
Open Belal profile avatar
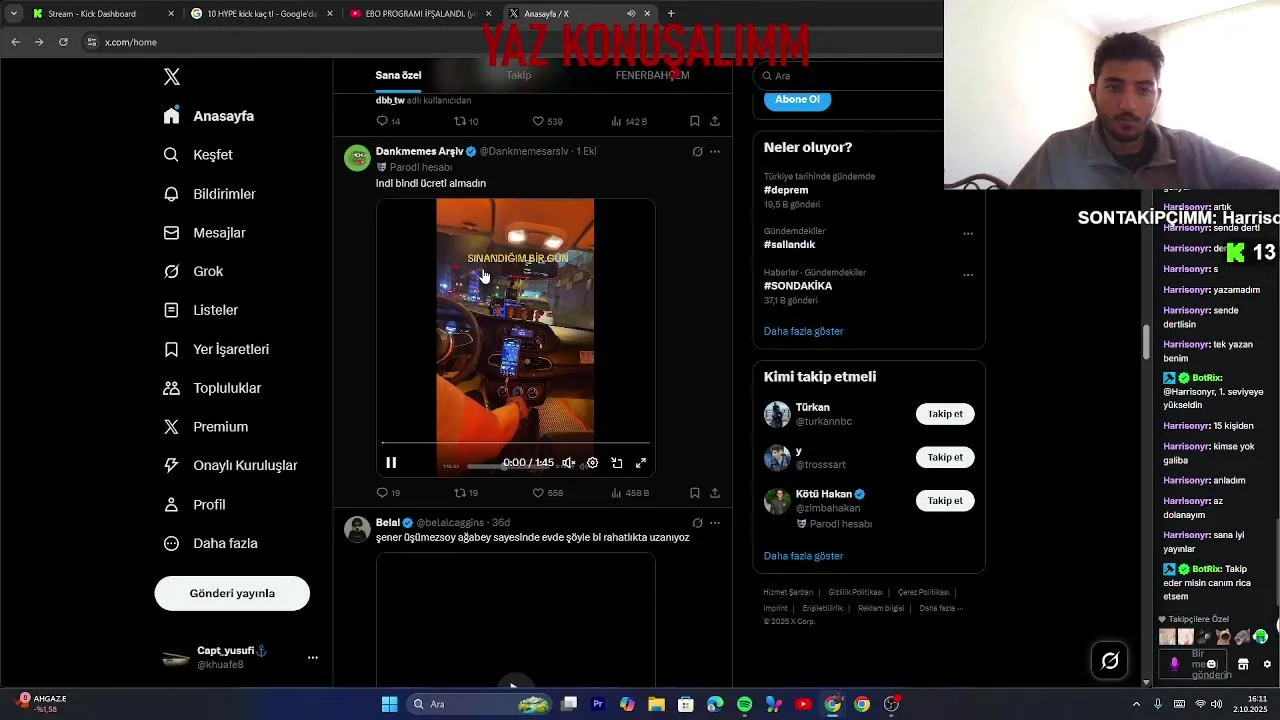click(x=357, y=529)
